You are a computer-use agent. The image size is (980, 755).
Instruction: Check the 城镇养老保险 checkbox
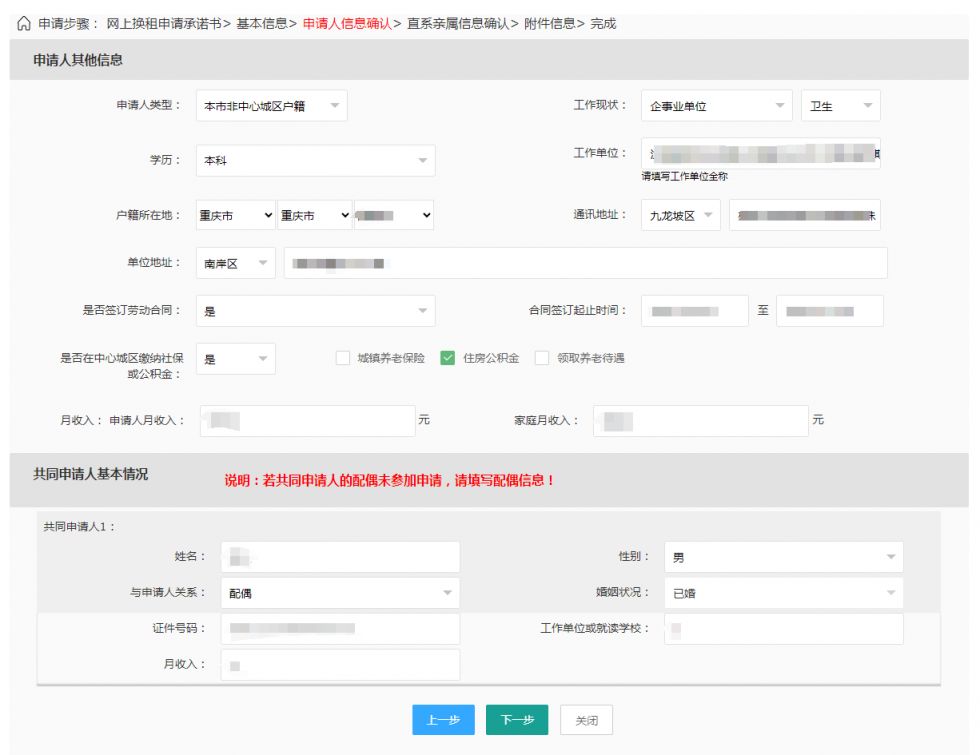pos(343,359)
